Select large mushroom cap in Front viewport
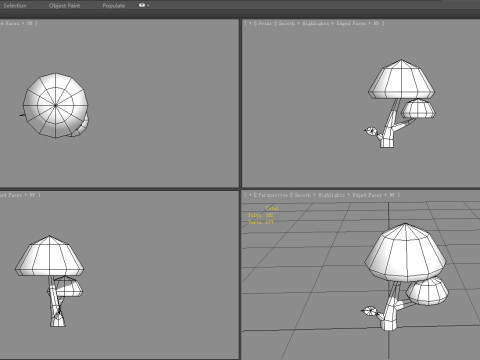The image size is (480, 360). pos(401,79)
